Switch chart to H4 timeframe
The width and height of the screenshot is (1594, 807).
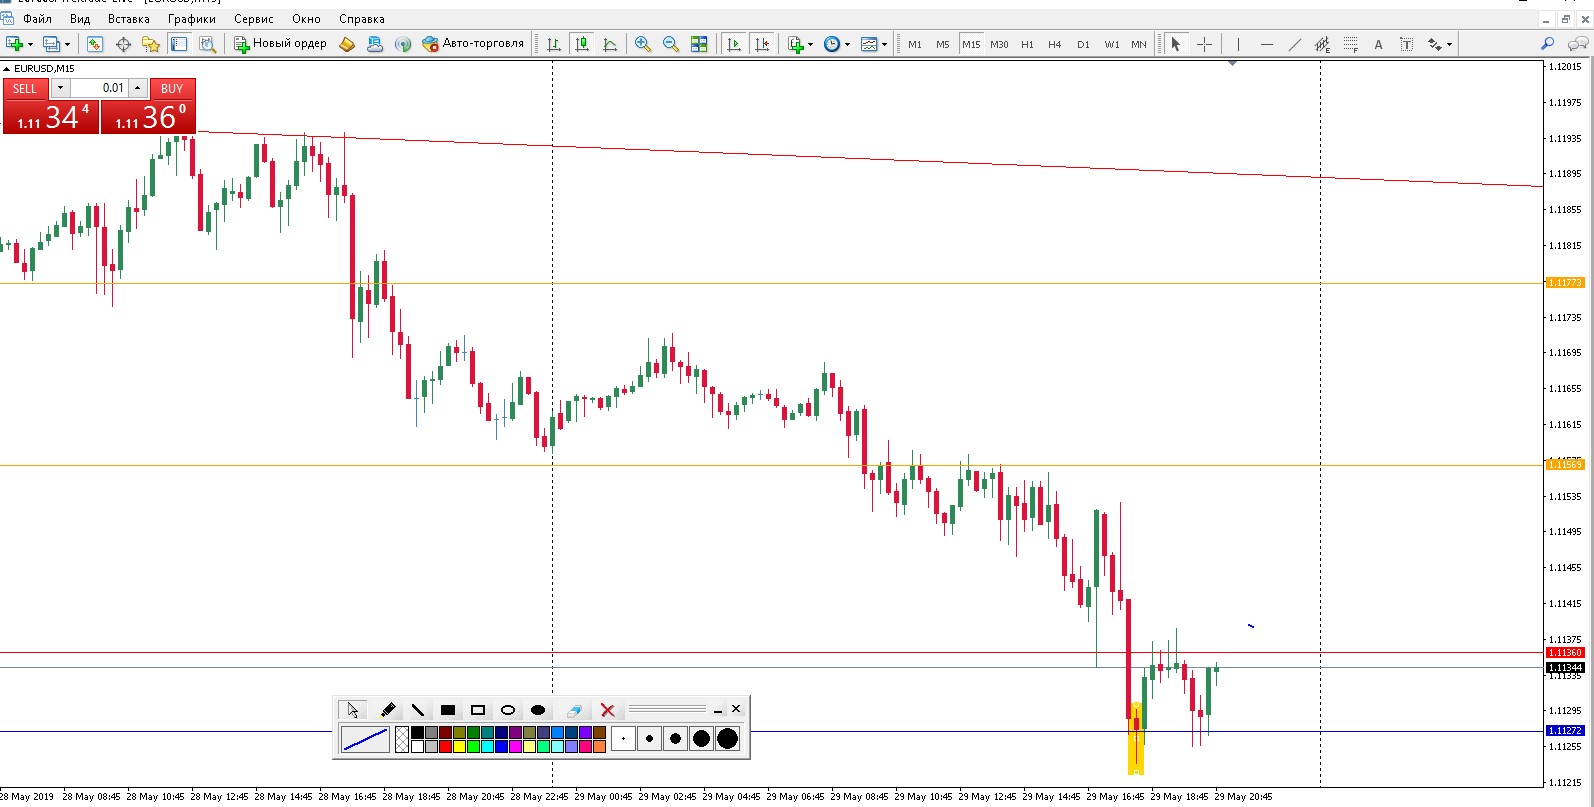tap(1055, 44)
